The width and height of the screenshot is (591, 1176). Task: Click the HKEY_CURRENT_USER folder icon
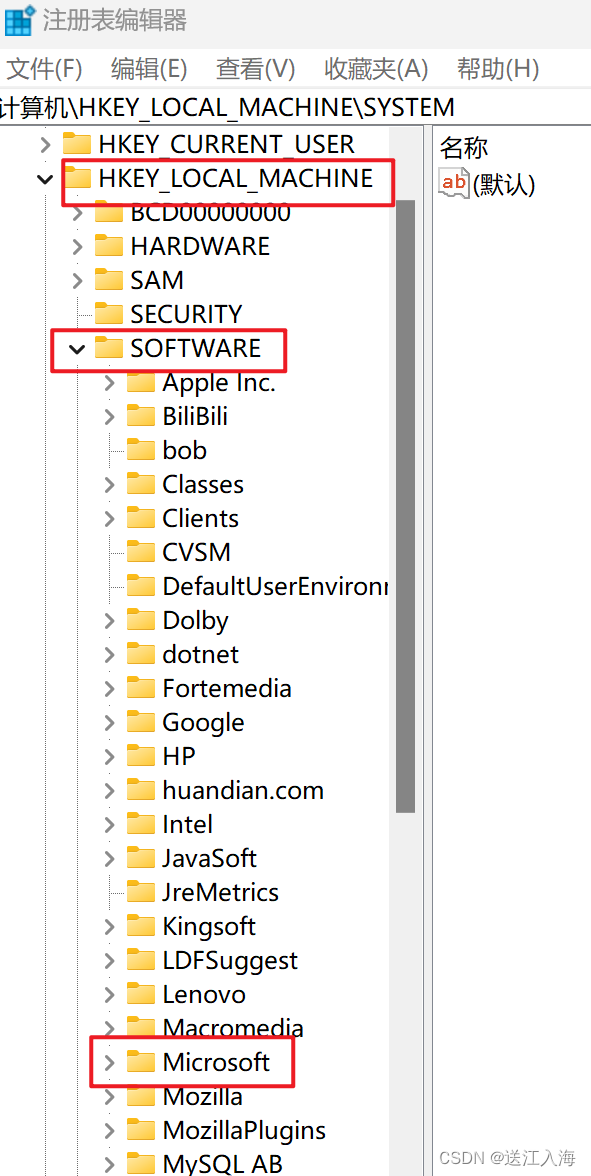(x=76, y=144)
